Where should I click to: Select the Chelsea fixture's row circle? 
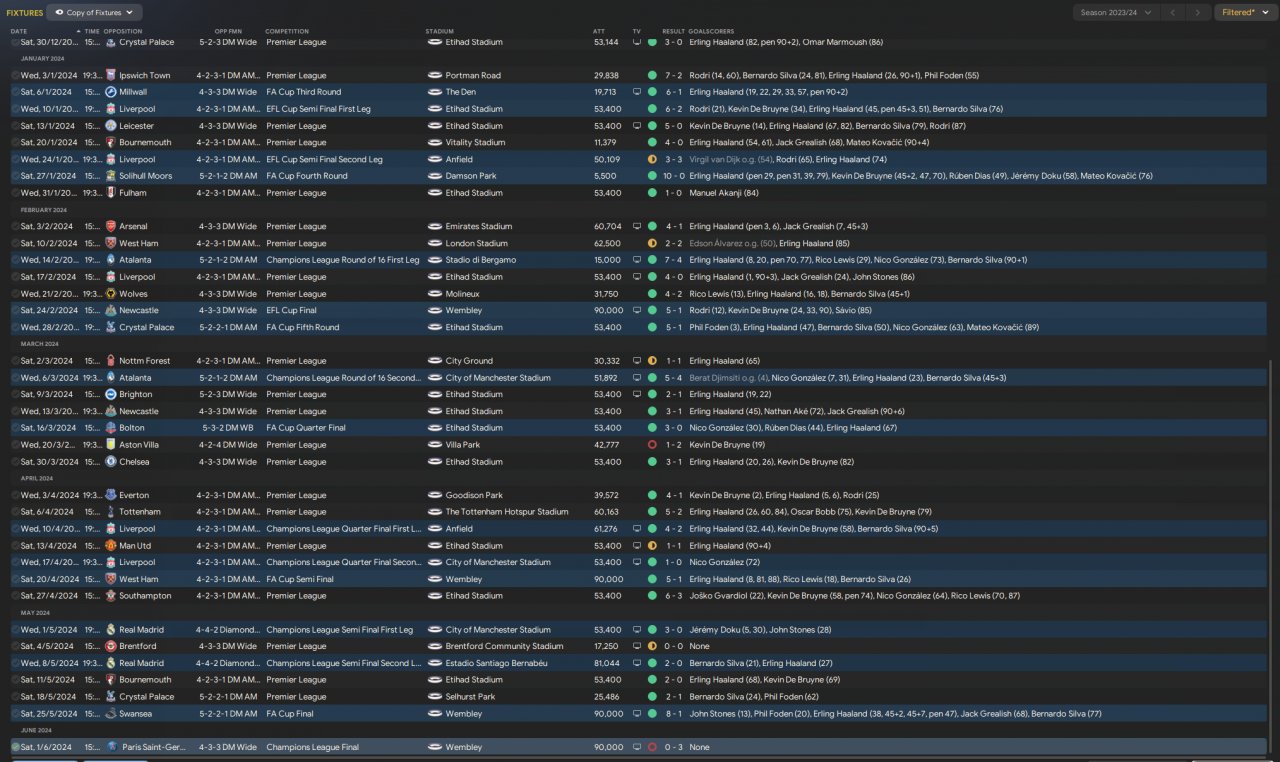(15, 462)
